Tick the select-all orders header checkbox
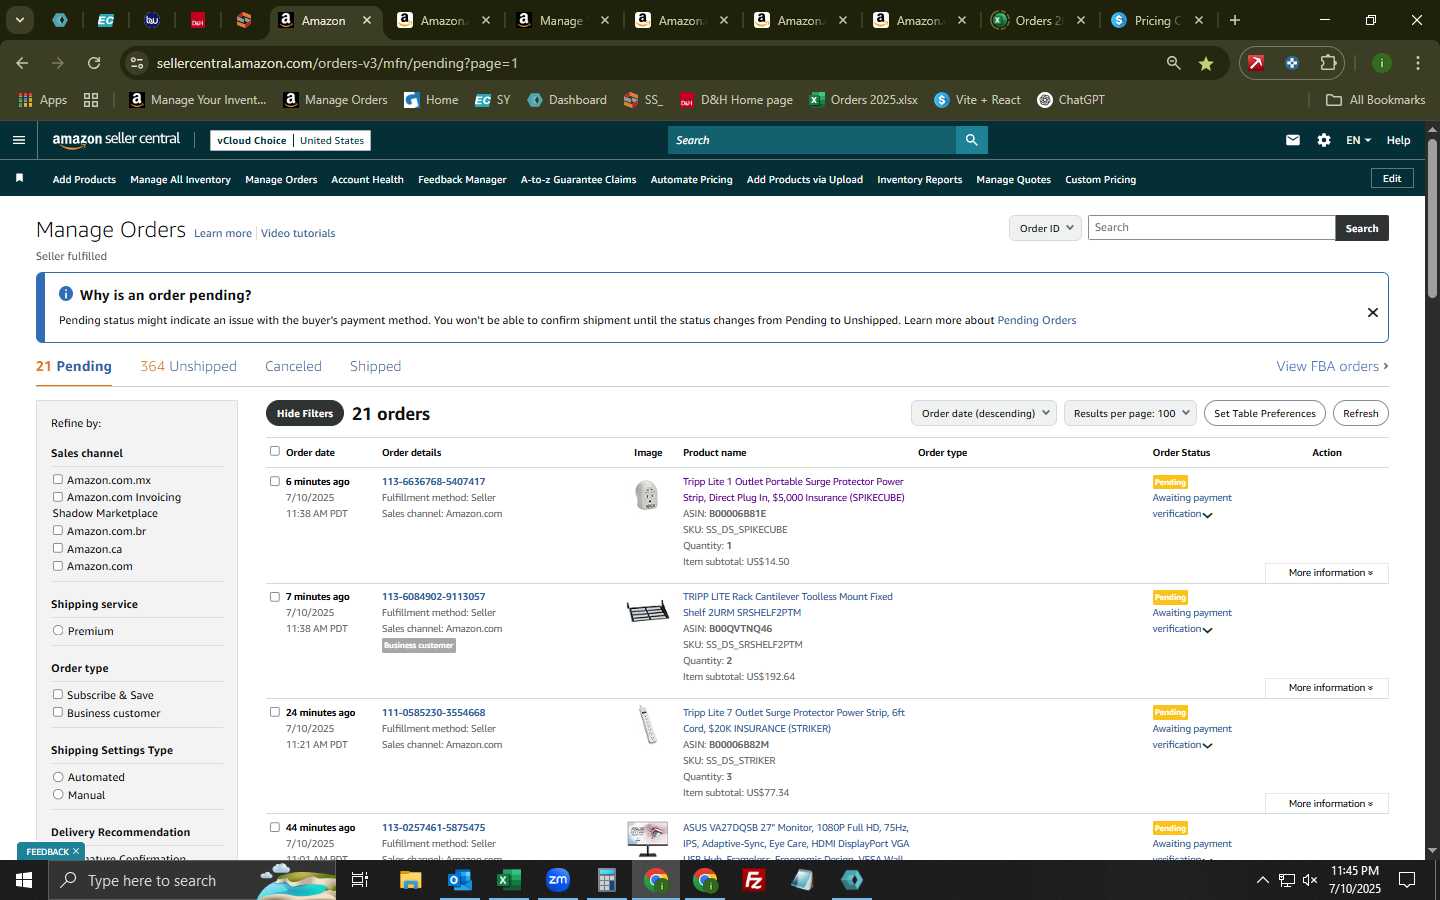This screenshot has height=900, width=1440. point(275,451)
